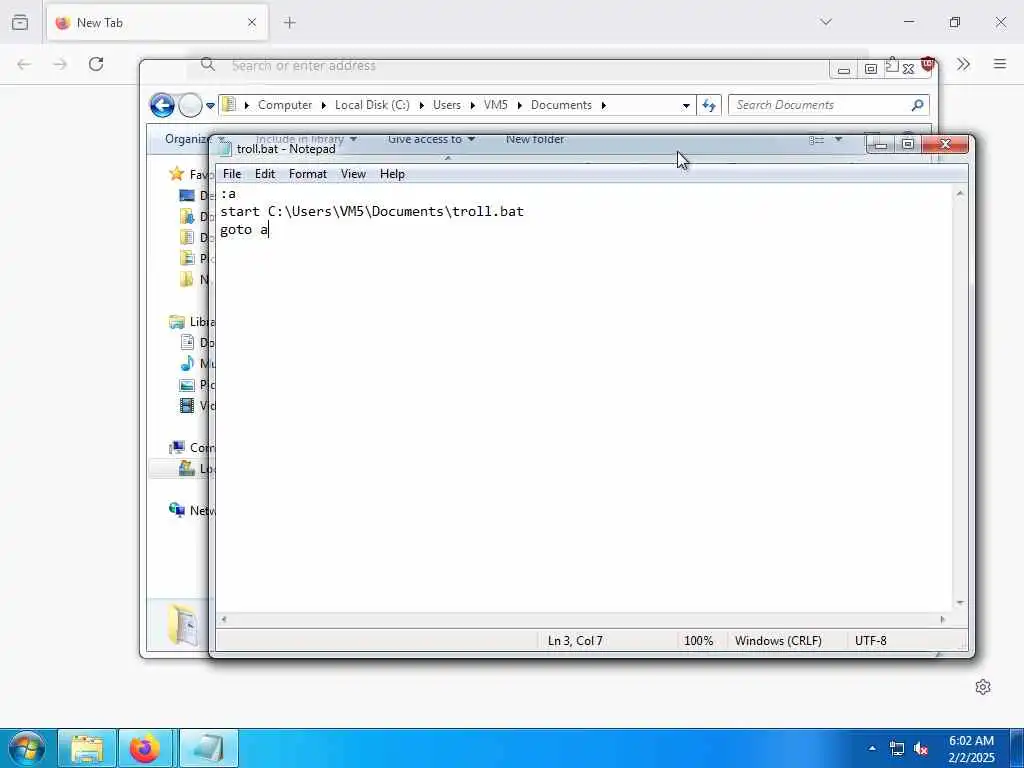Open the Notepad Help menu

pos(392,174)
